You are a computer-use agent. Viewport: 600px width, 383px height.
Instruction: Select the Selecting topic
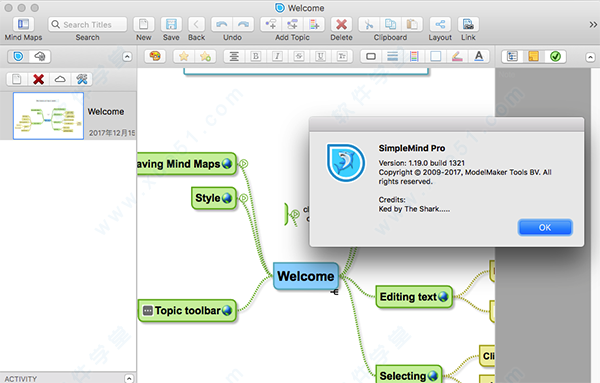[x=409, y=375]
